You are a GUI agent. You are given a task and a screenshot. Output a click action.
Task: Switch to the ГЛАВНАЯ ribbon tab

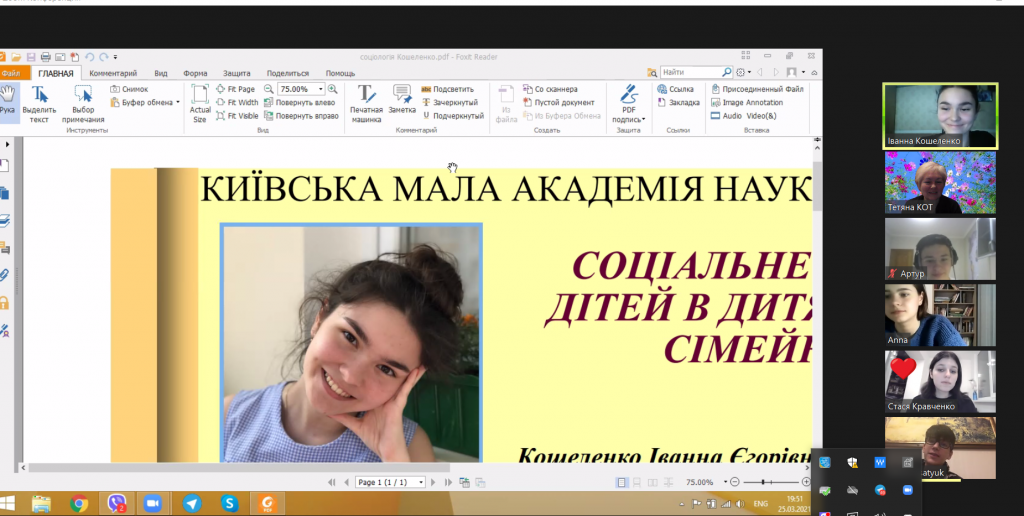coord(56,74)
